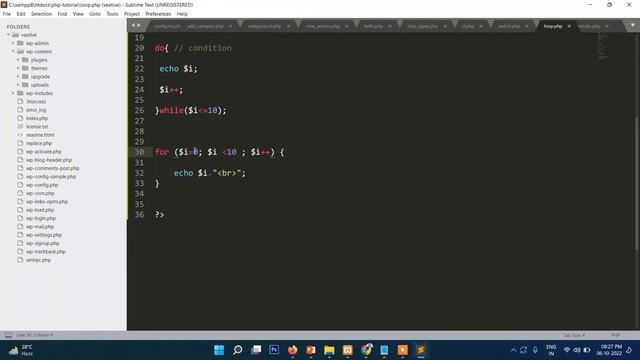Click line number 22 in the gutter
This screenshot has width=640, height=360.
(x=139, y=69)
